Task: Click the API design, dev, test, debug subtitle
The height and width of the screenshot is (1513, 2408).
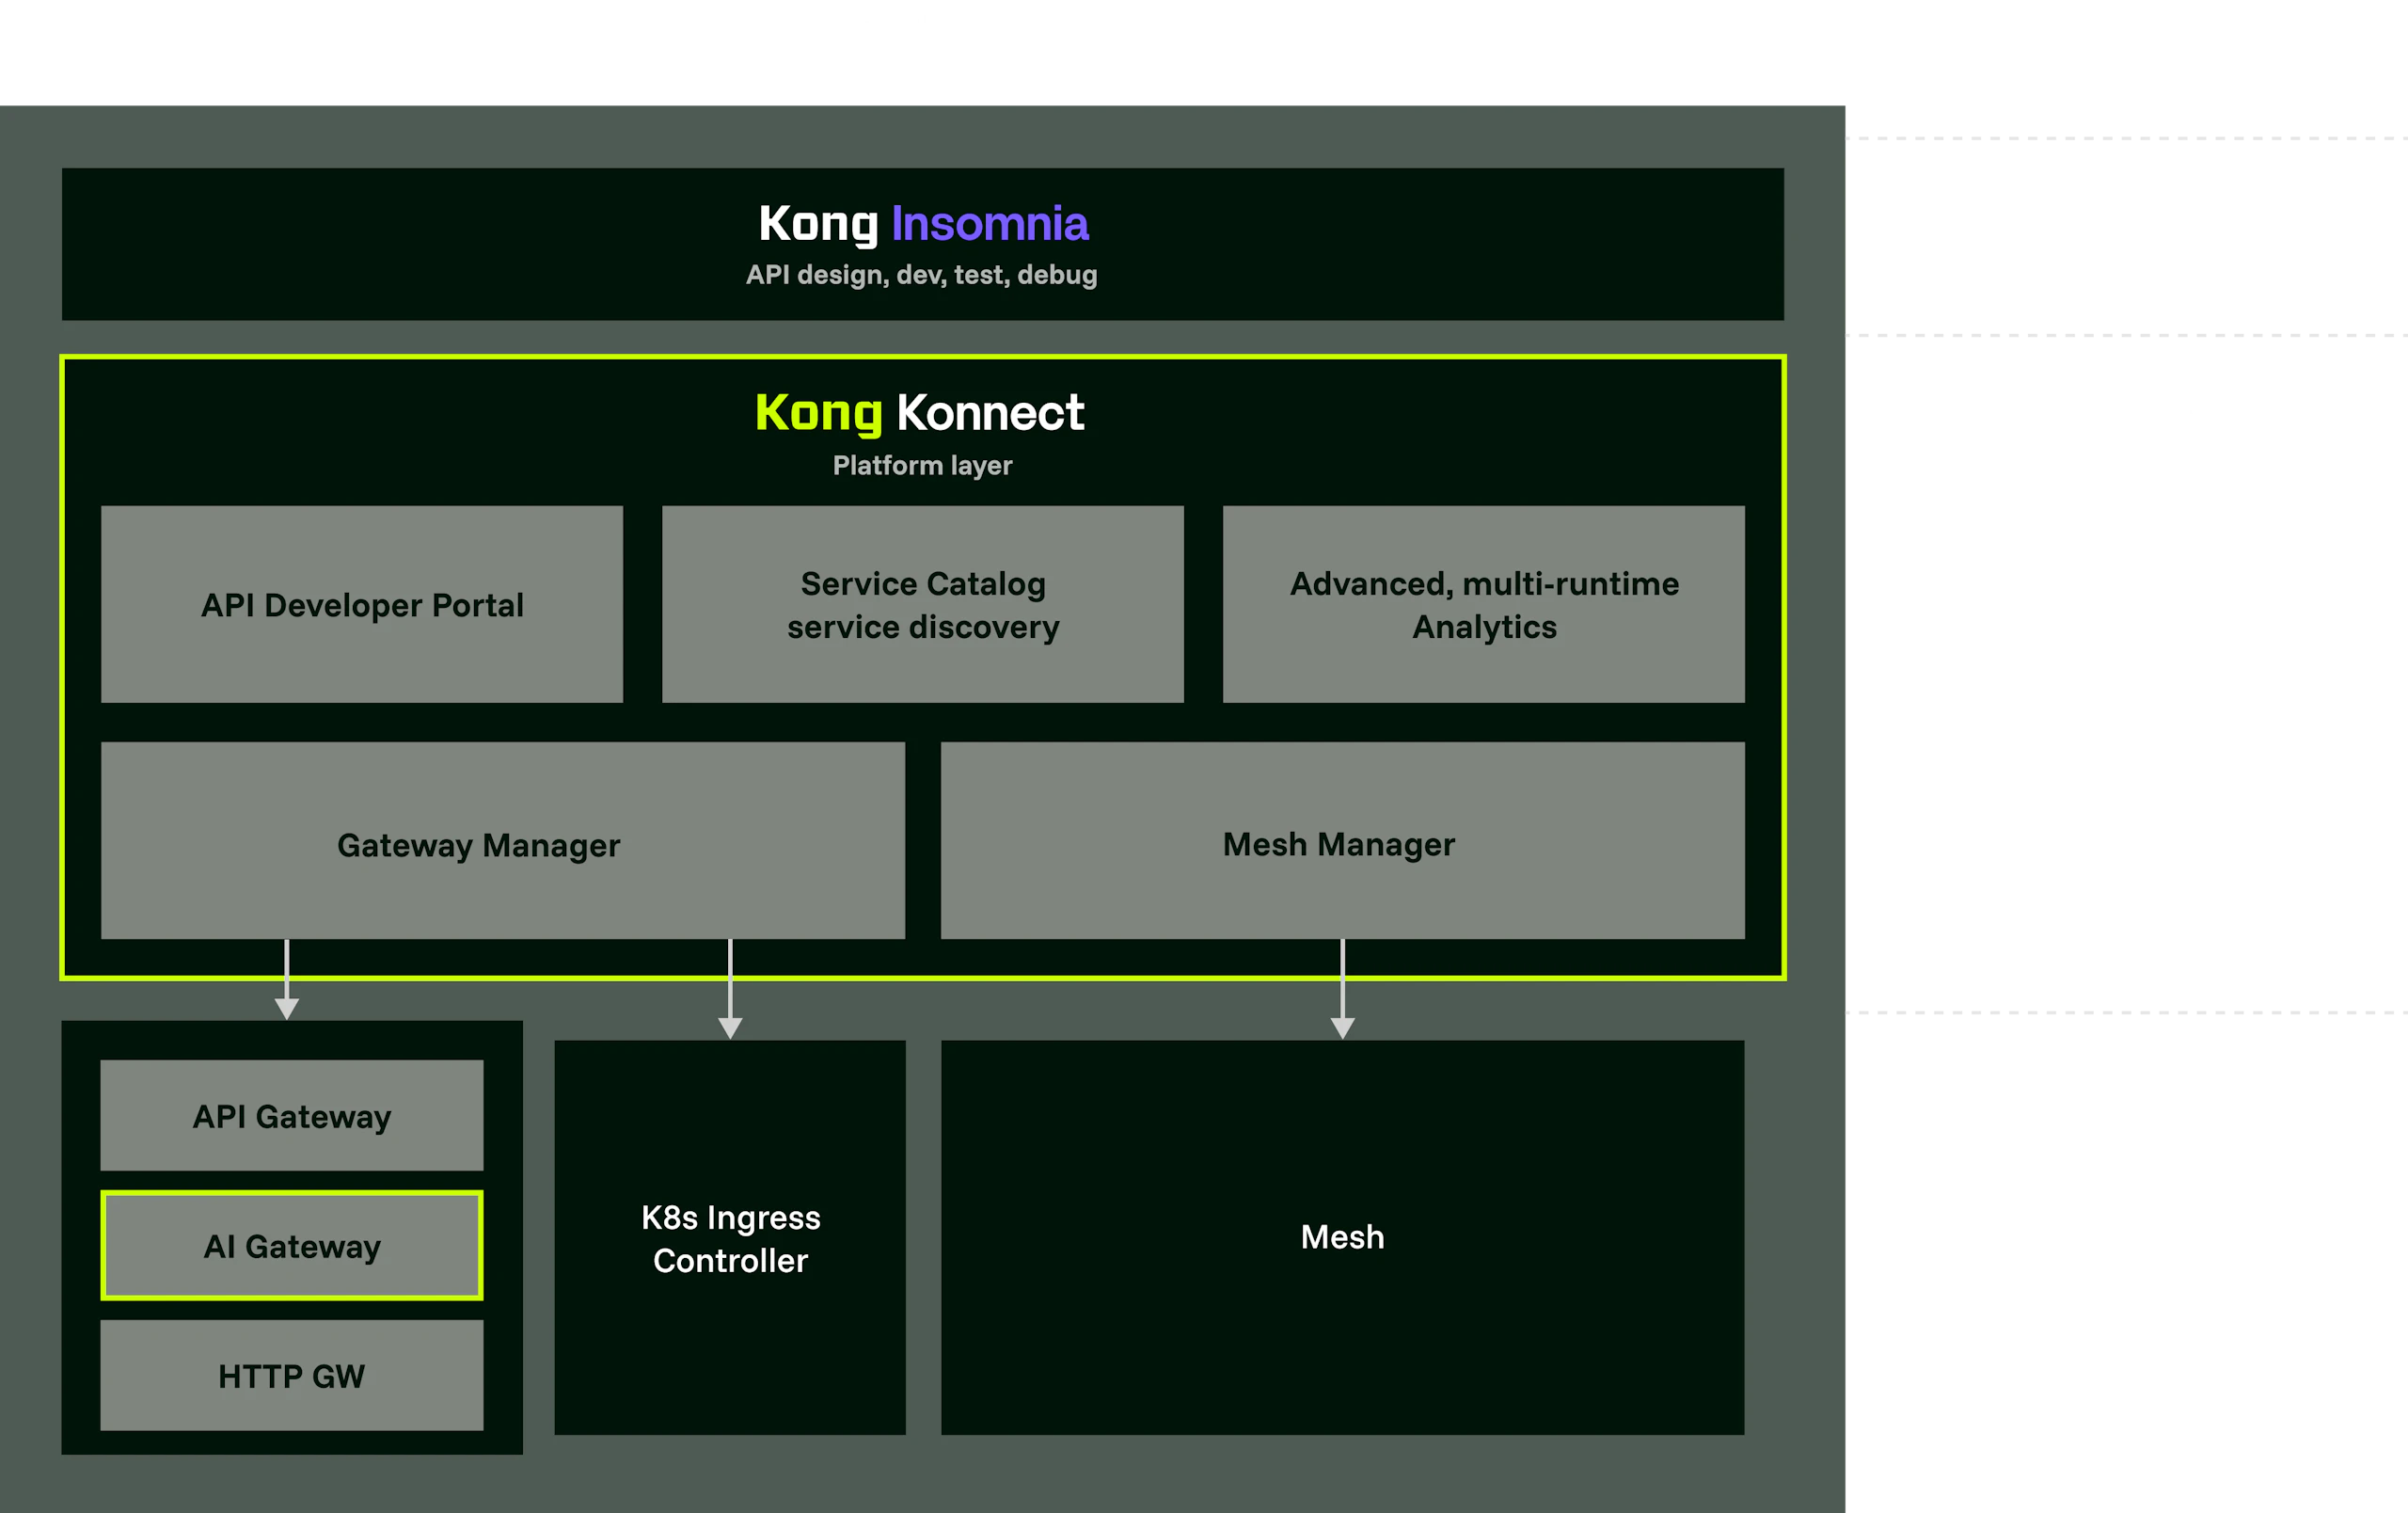Action: tap(921, 275)
